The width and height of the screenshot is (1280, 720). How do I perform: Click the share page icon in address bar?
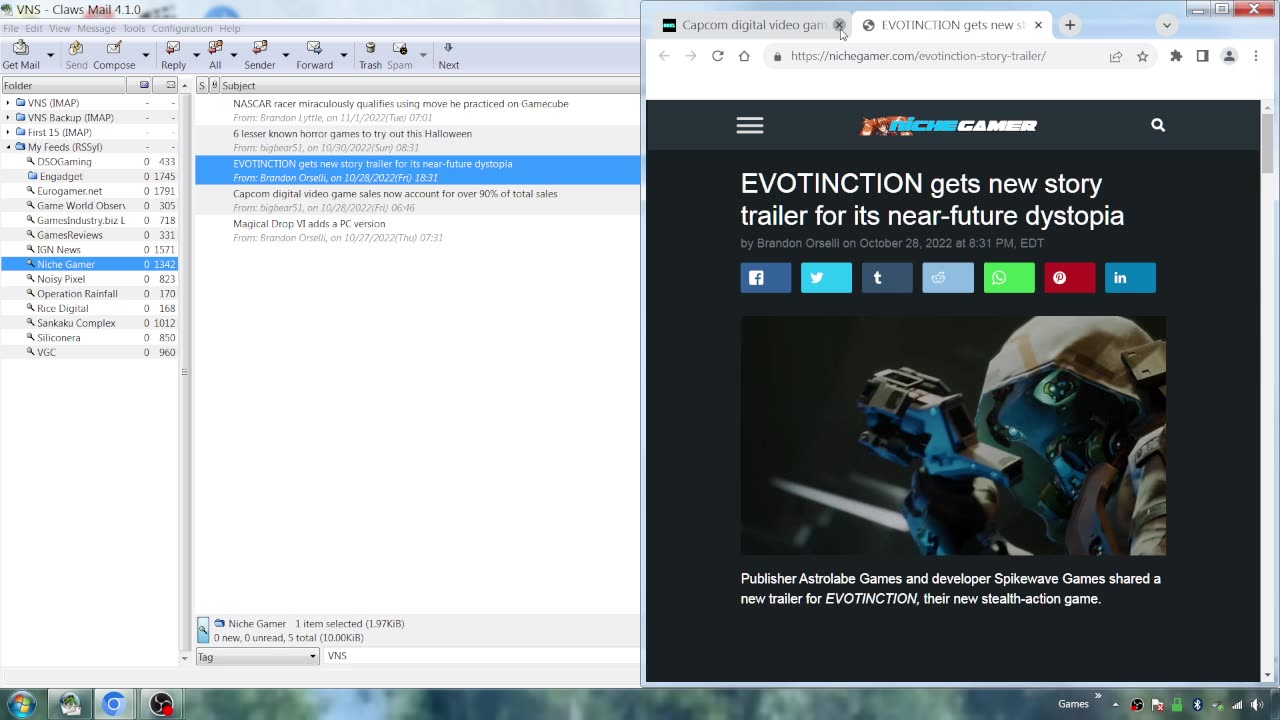click(x=1115, y=56)
